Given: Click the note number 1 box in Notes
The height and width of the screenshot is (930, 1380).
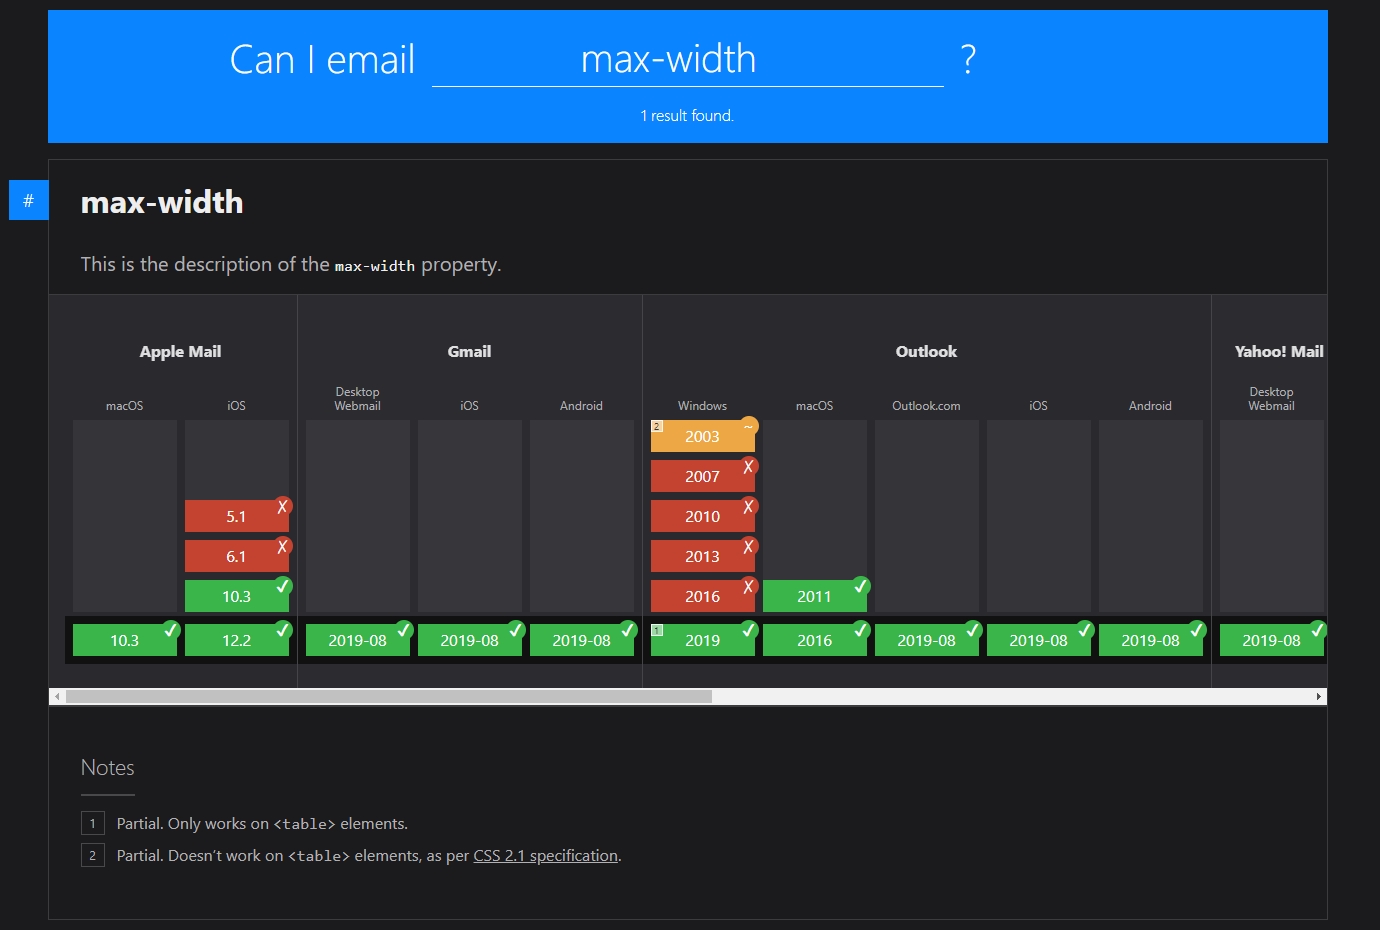Looking at the screenshot, I should [x=93, y=823].
